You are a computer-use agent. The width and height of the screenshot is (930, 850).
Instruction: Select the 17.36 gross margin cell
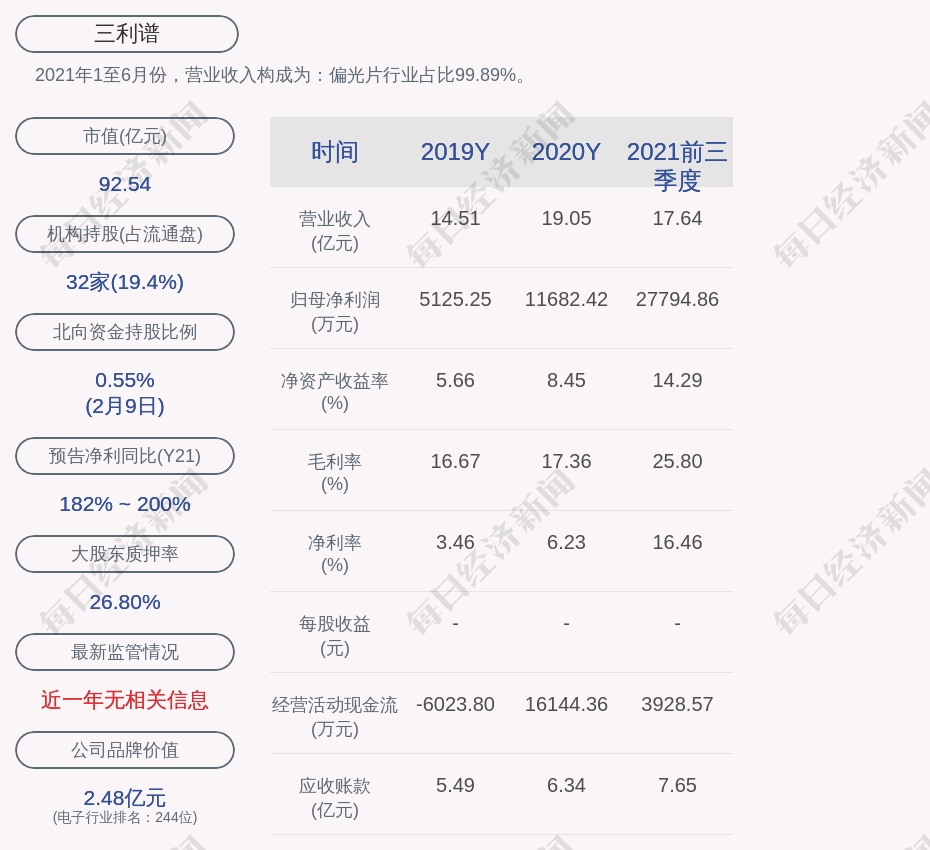(x=566, y=461)
